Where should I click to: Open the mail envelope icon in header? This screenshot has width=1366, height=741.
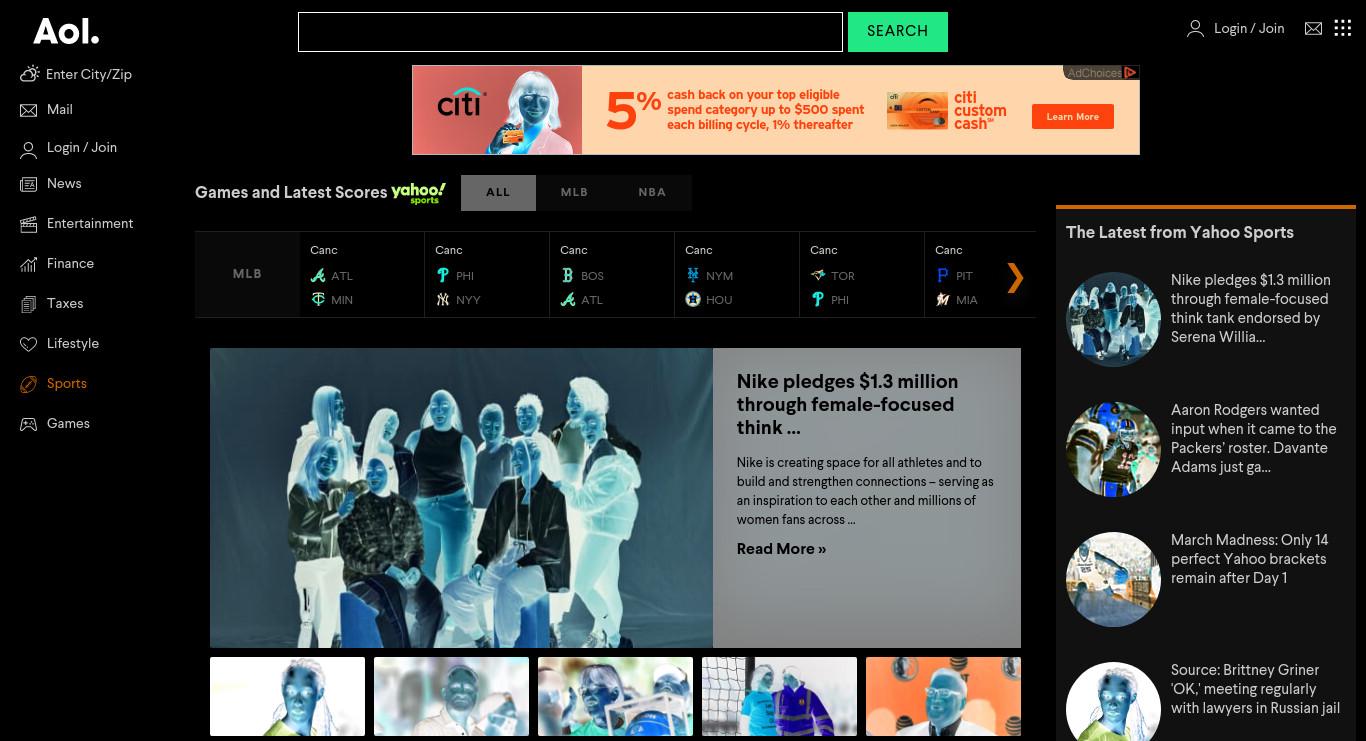(x=1314, y=29)
